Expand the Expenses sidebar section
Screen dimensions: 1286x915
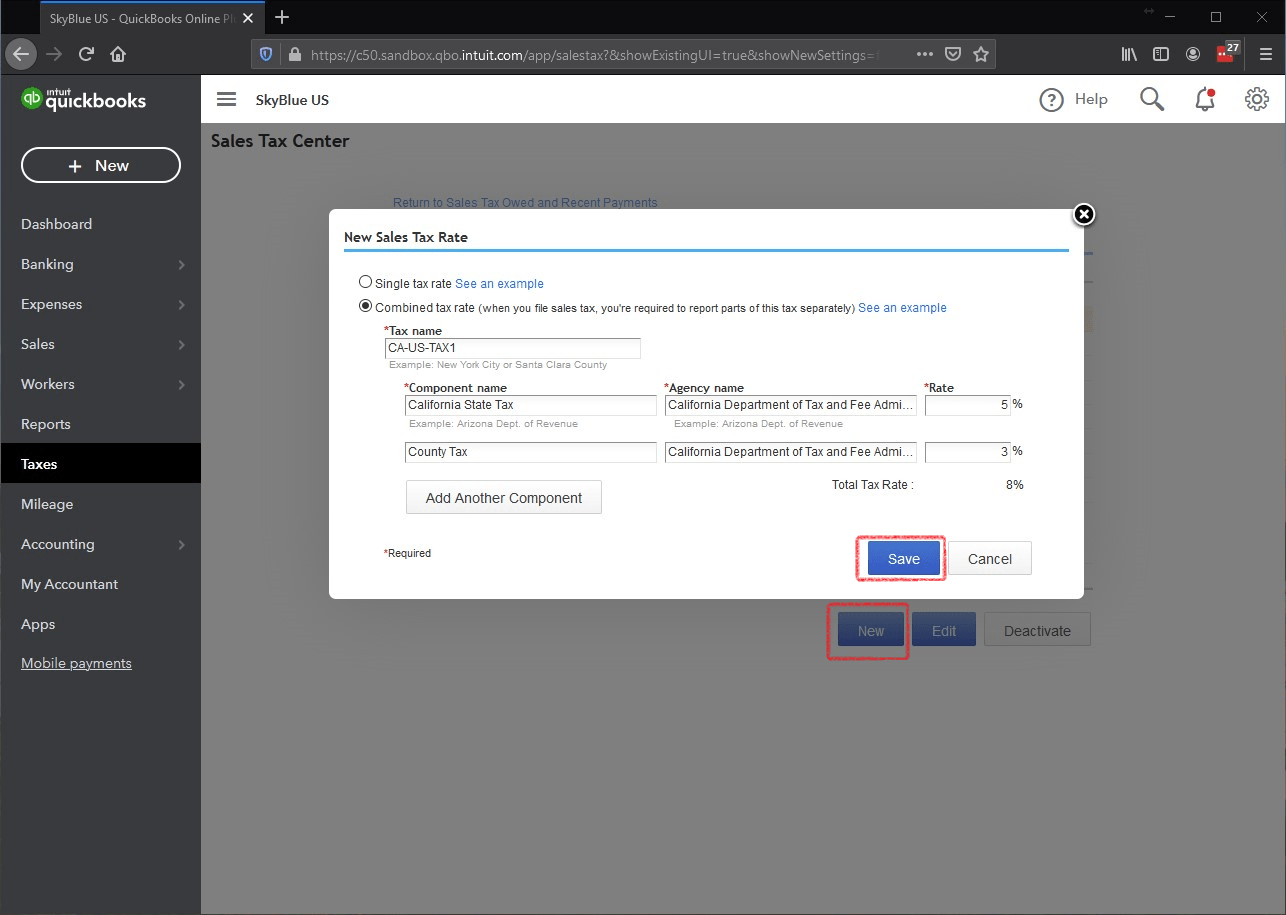pyautogui.click(x=100, y=304)
